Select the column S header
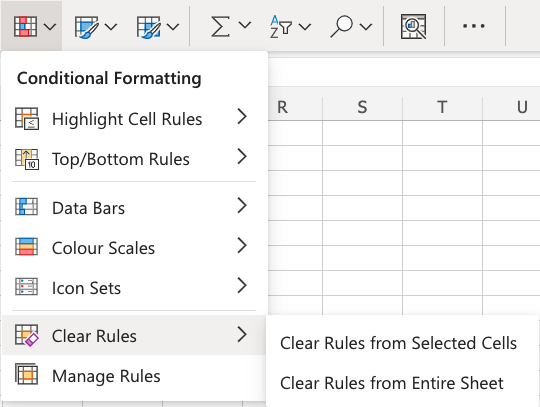 coord(362,107)
